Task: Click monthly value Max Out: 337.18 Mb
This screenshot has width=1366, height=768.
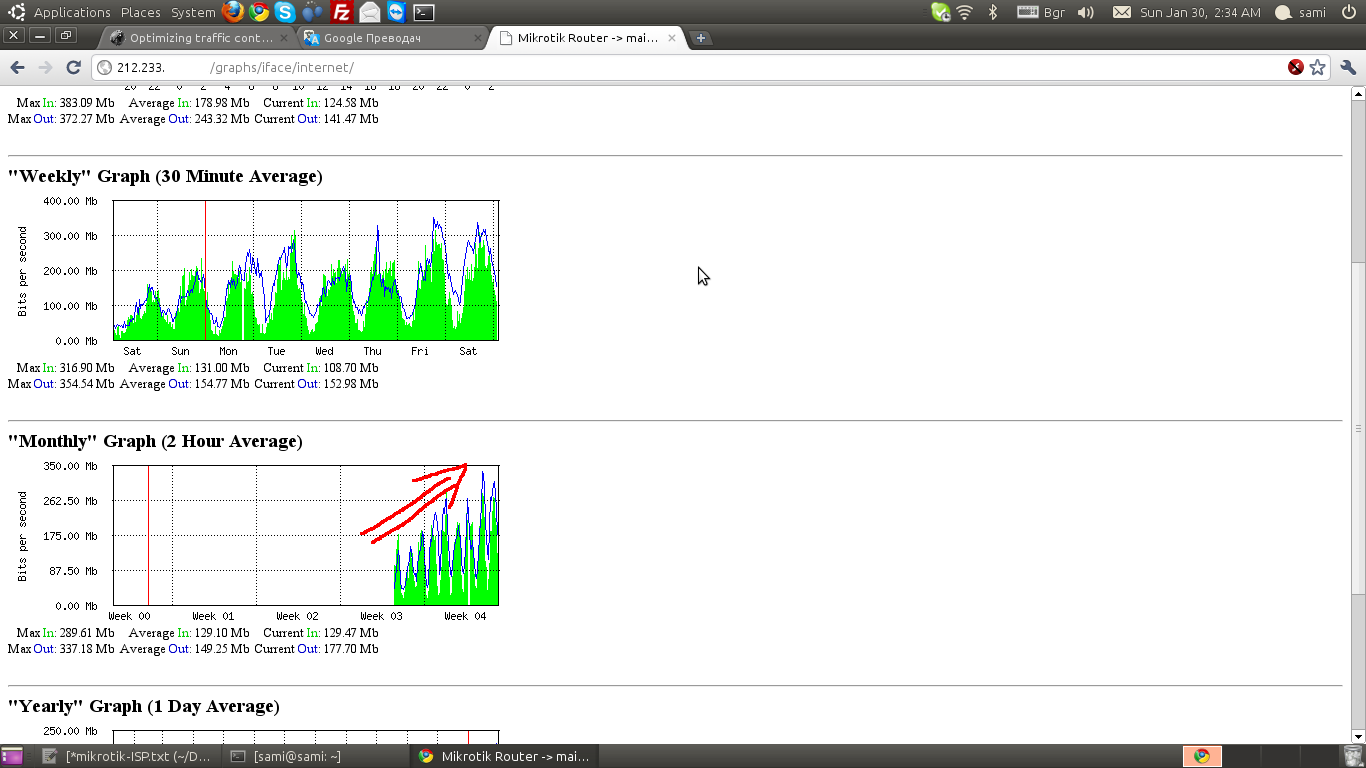Action: coord(61,649)
